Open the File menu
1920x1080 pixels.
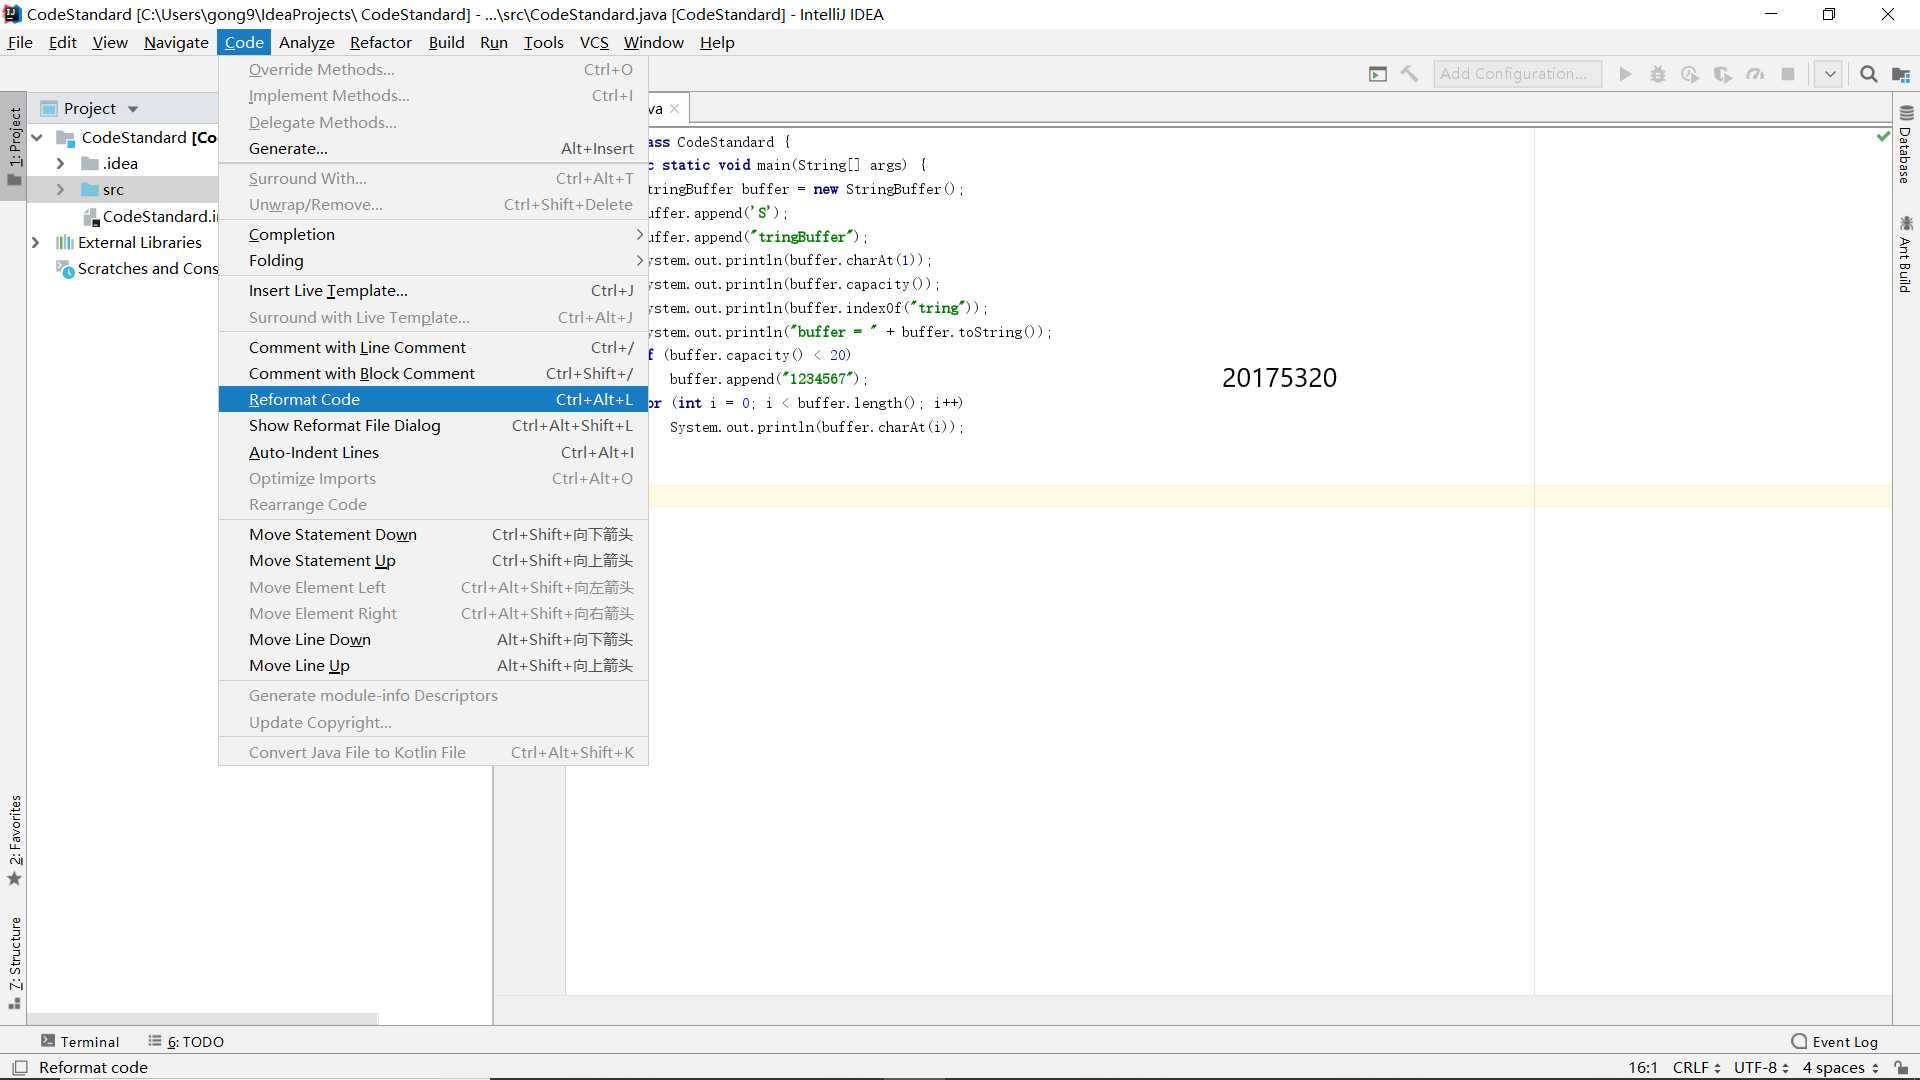pos(20,42)
